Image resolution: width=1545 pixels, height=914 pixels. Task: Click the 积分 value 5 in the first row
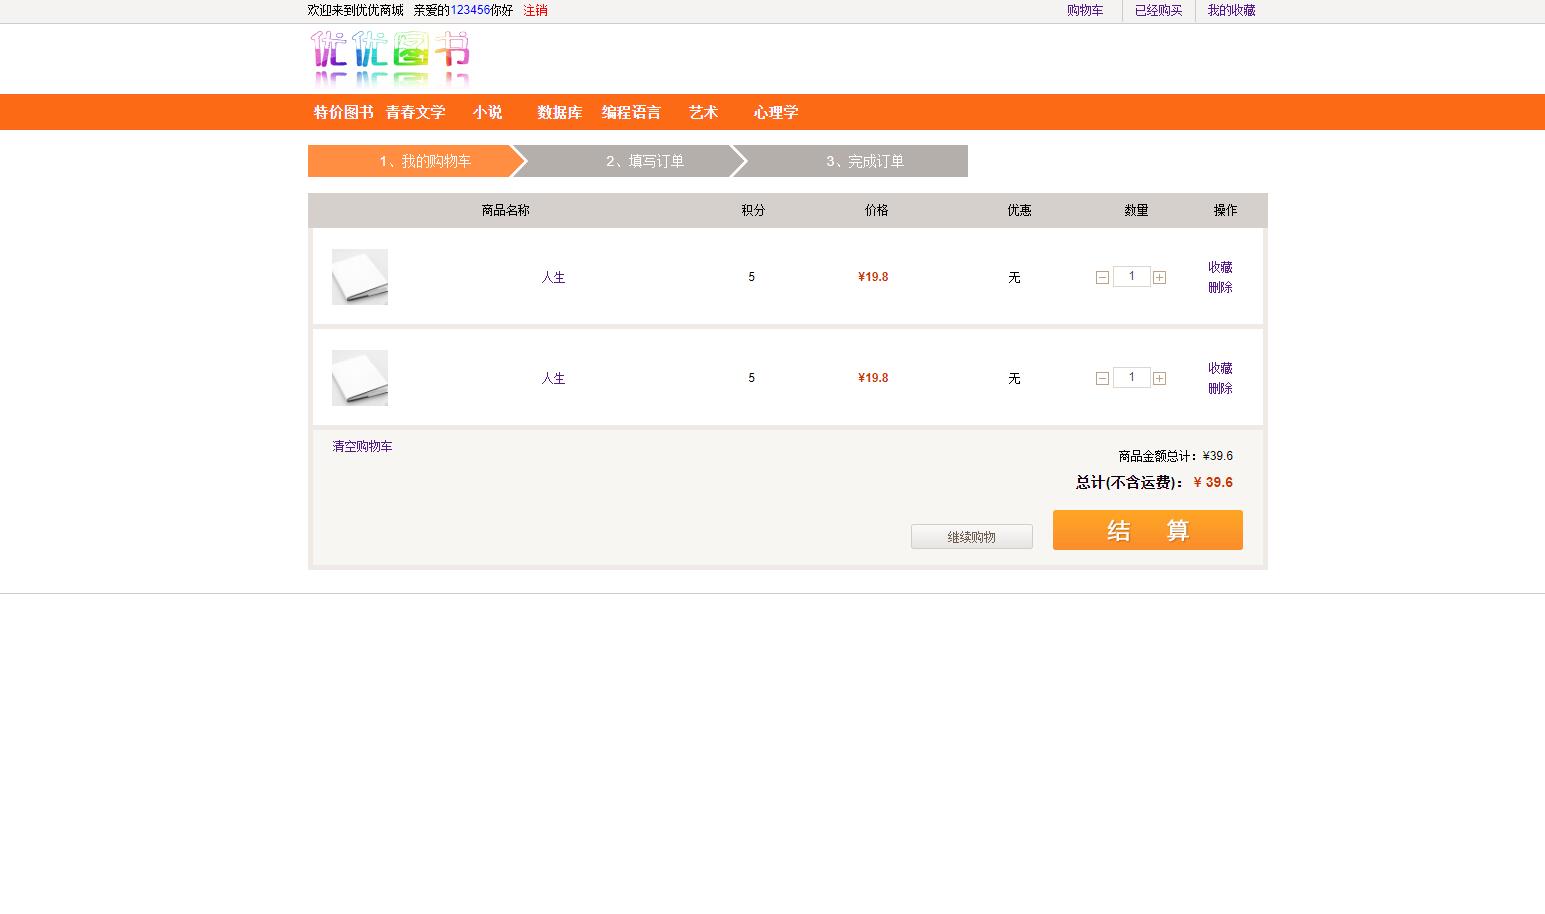(x=752, y=277)
